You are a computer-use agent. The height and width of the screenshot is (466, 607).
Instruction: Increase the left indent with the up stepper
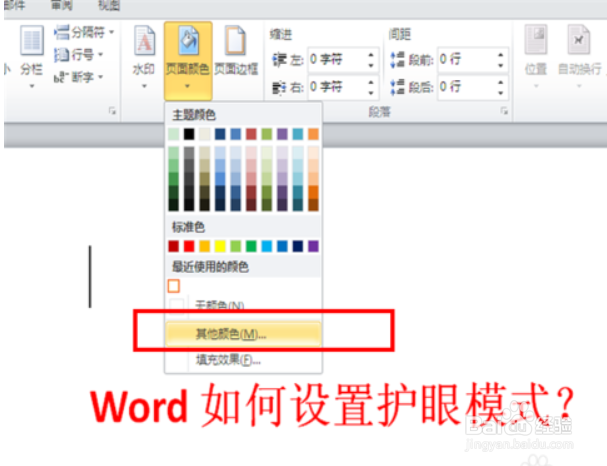click(371, 55)
